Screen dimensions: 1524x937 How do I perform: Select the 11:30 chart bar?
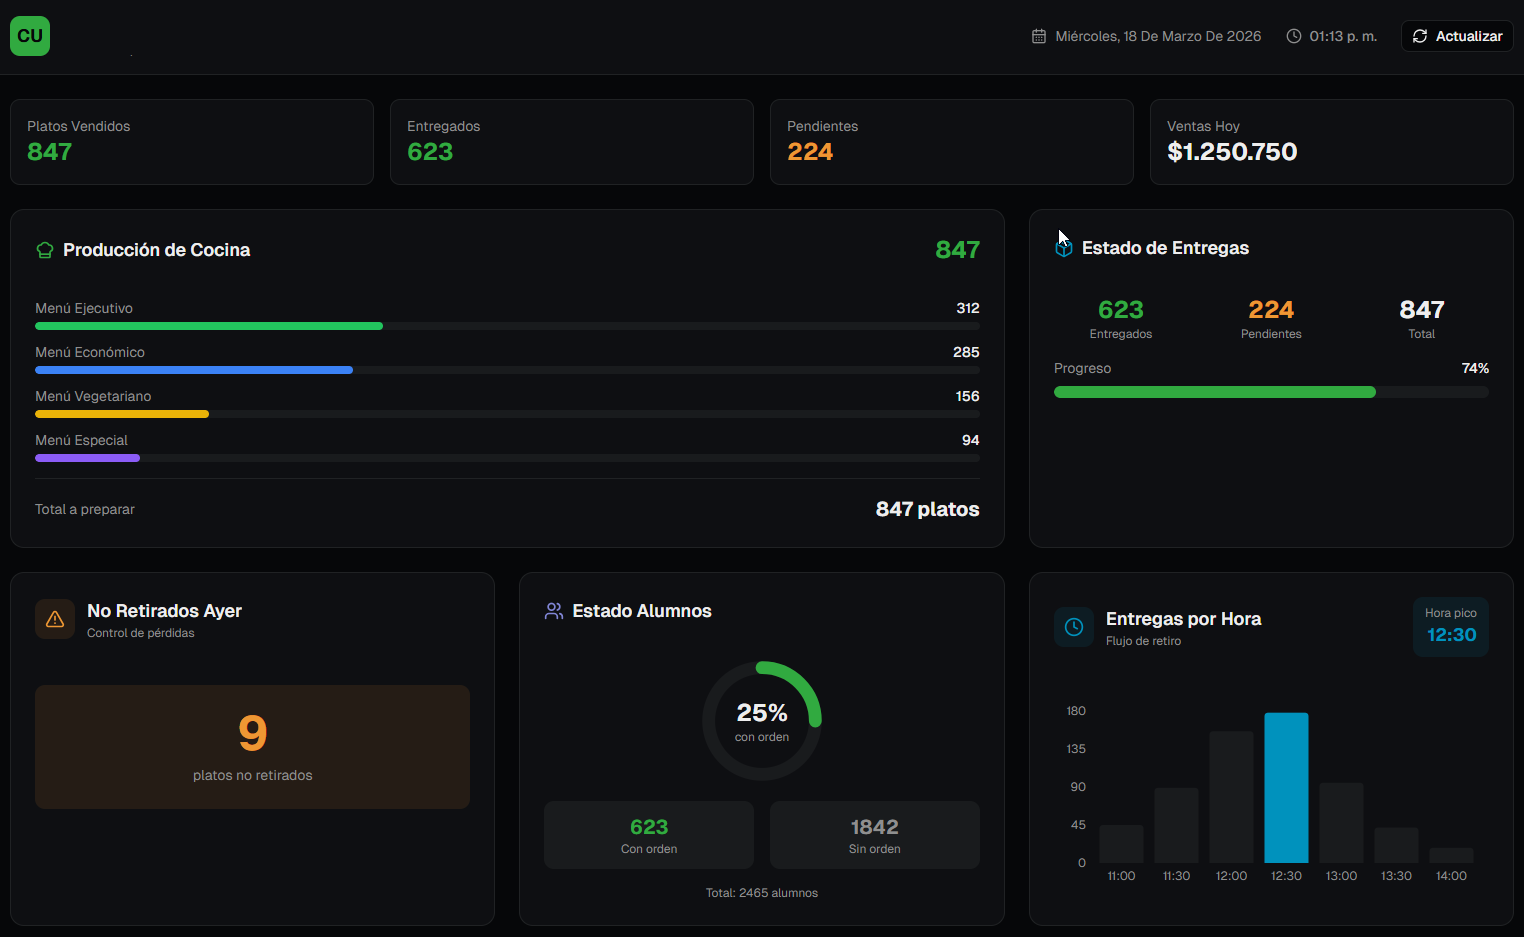click(x=1176, y=825)
